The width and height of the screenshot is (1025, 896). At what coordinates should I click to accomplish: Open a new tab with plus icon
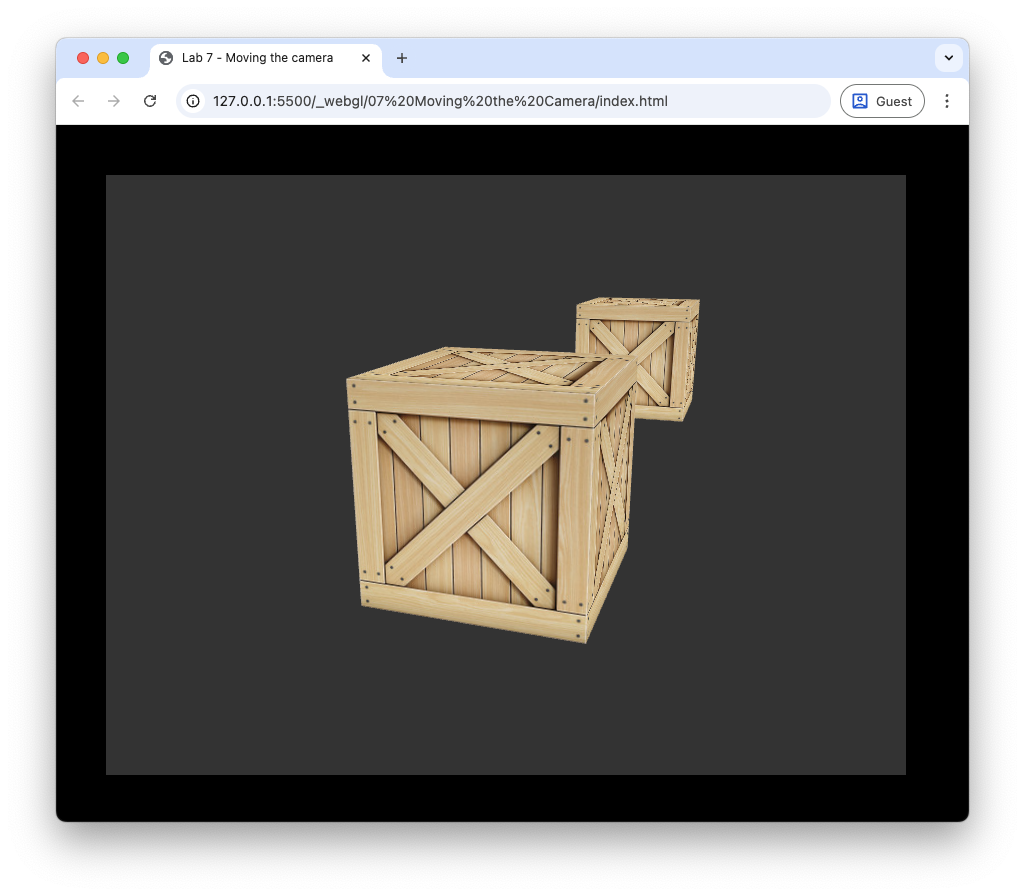[x=402, y=58]
